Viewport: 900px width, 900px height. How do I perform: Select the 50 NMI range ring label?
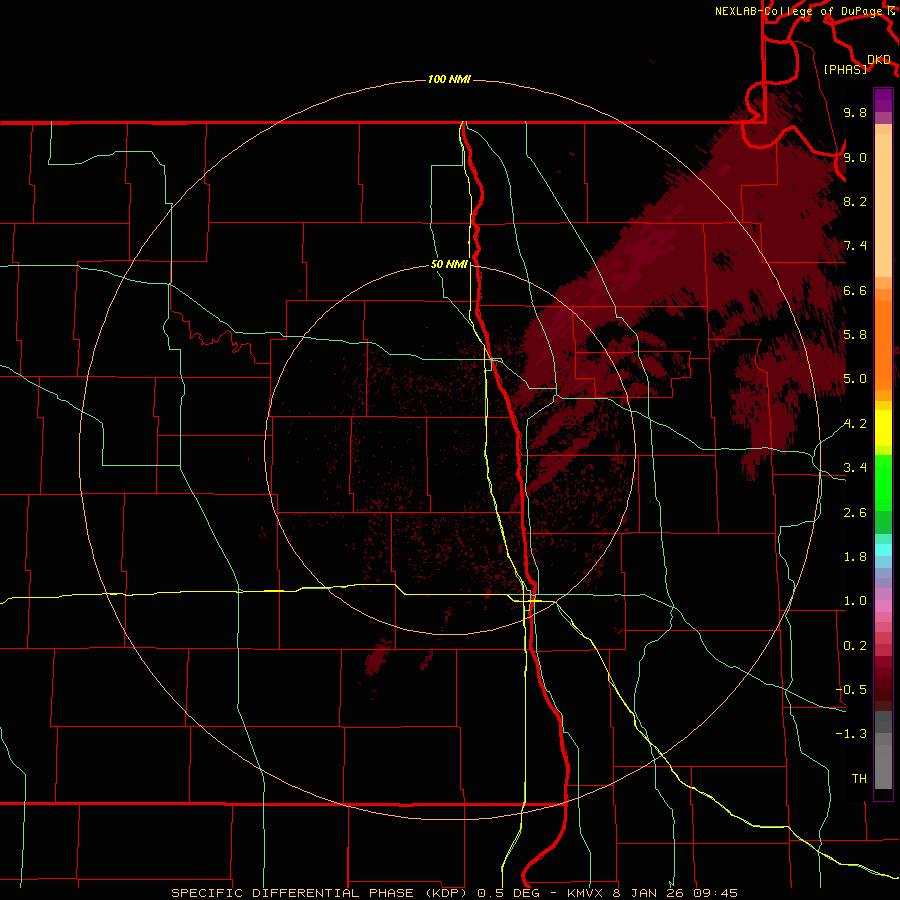point(449,265)
